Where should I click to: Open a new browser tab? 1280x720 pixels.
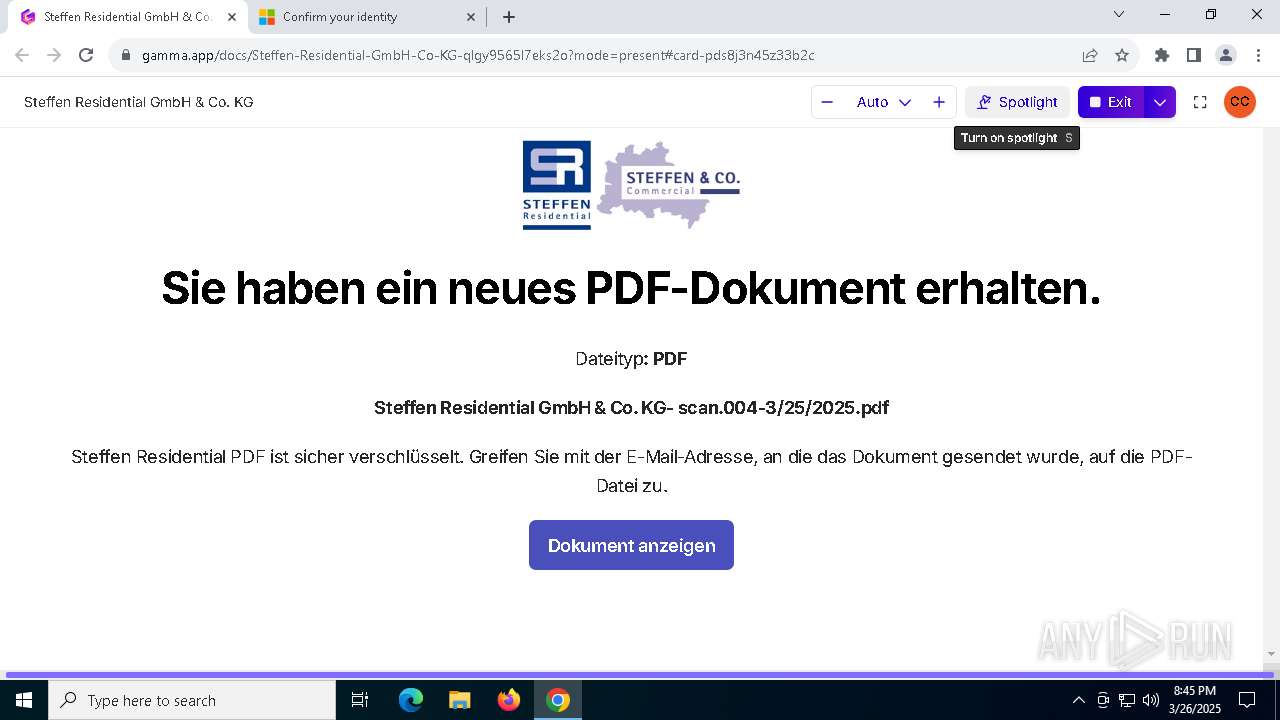[x=509, y=17]
